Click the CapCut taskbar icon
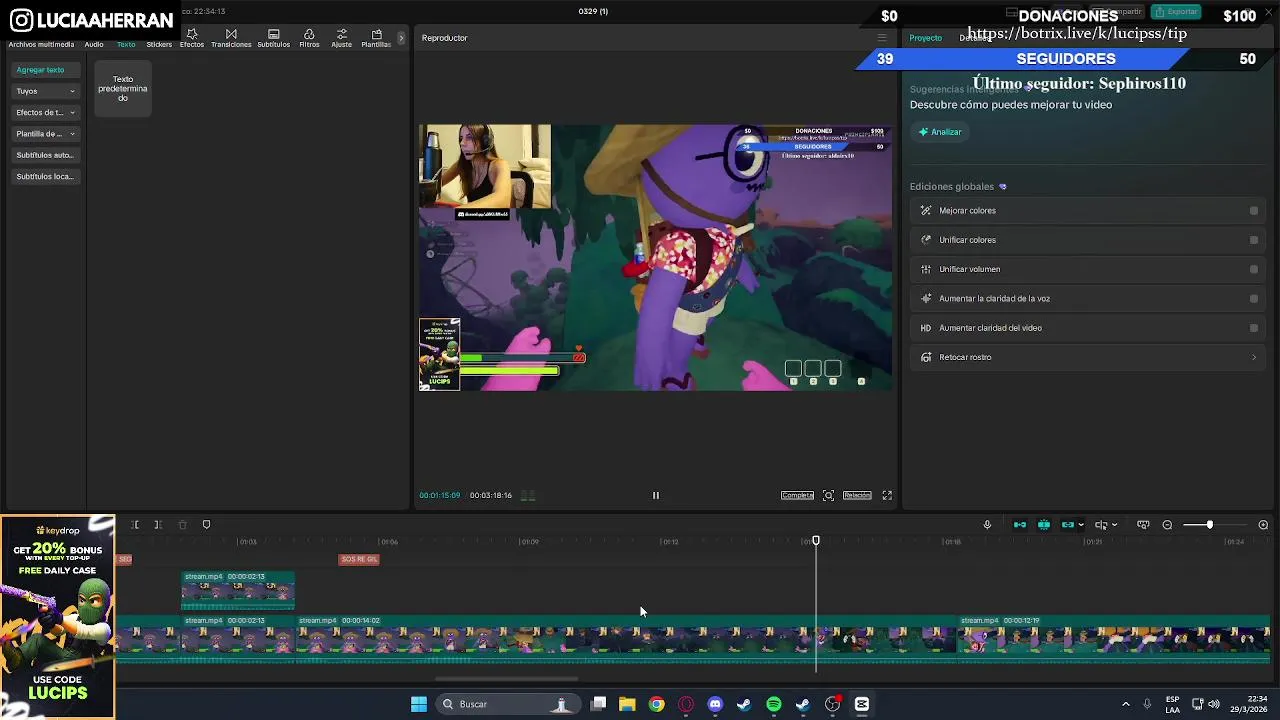Image resolution: width=1280 pixels, height=720 pixels. (x=862, y=704)
